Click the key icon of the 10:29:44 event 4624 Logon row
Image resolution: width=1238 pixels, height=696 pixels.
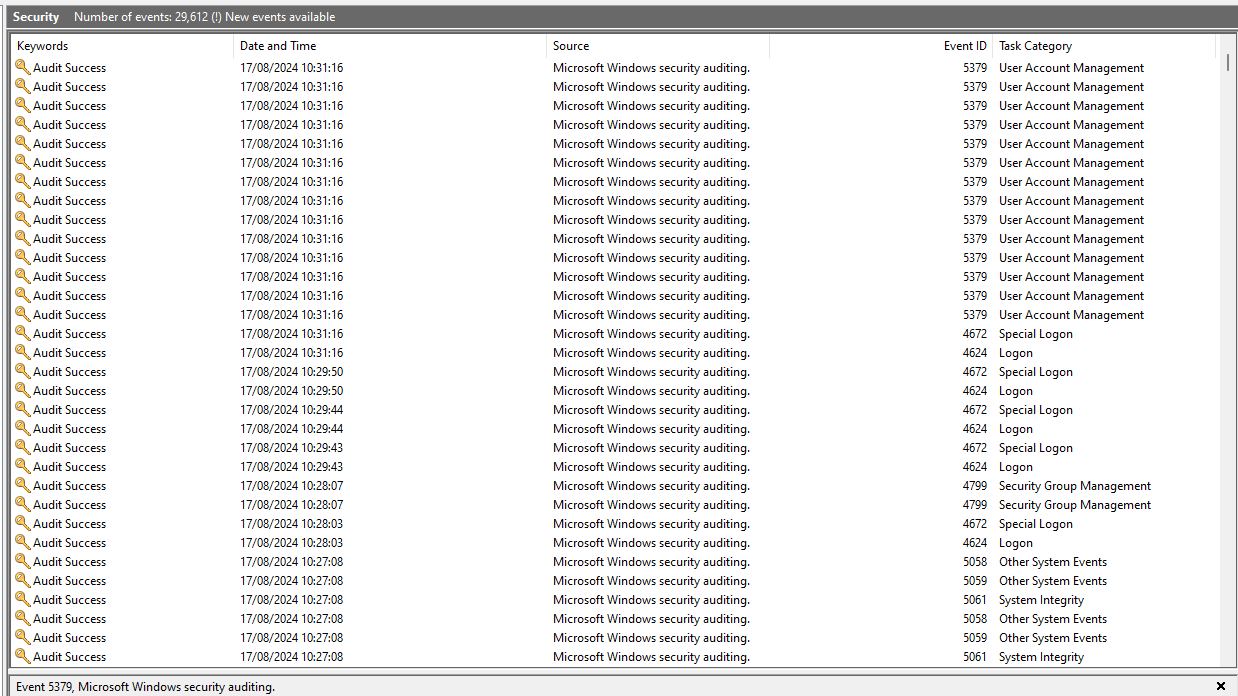22,428
